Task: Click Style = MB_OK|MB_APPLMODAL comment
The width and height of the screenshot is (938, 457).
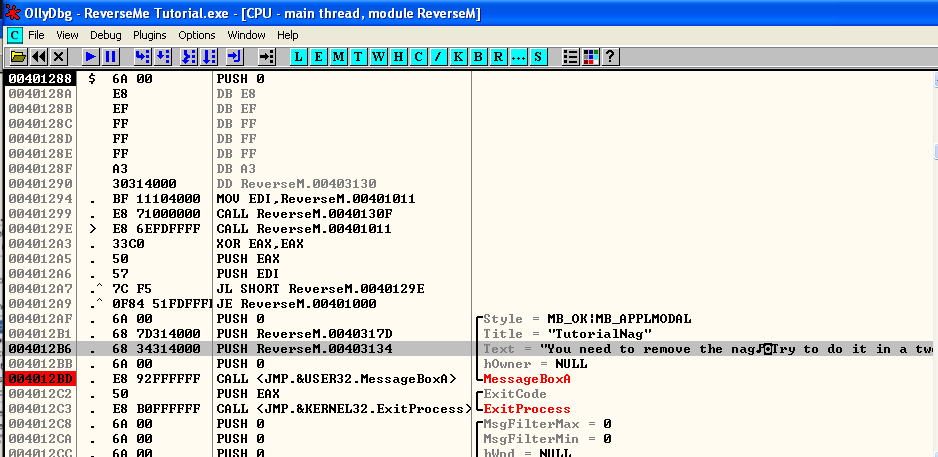Action: coord(587,319)
